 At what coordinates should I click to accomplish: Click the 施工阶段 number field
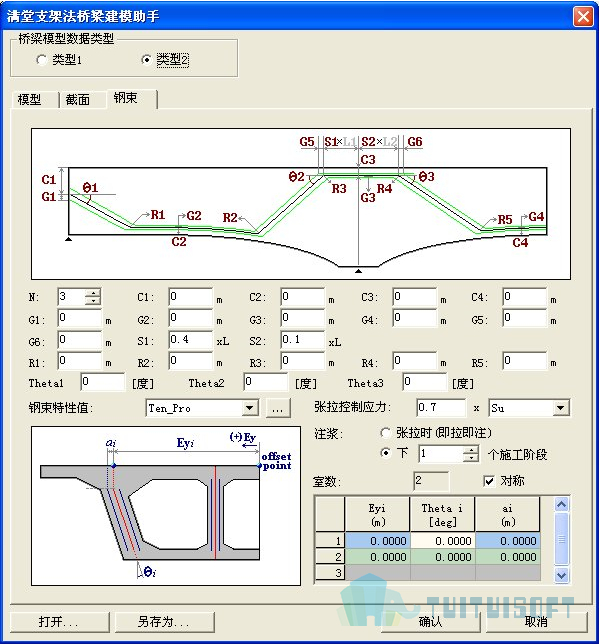coord(441,454)
